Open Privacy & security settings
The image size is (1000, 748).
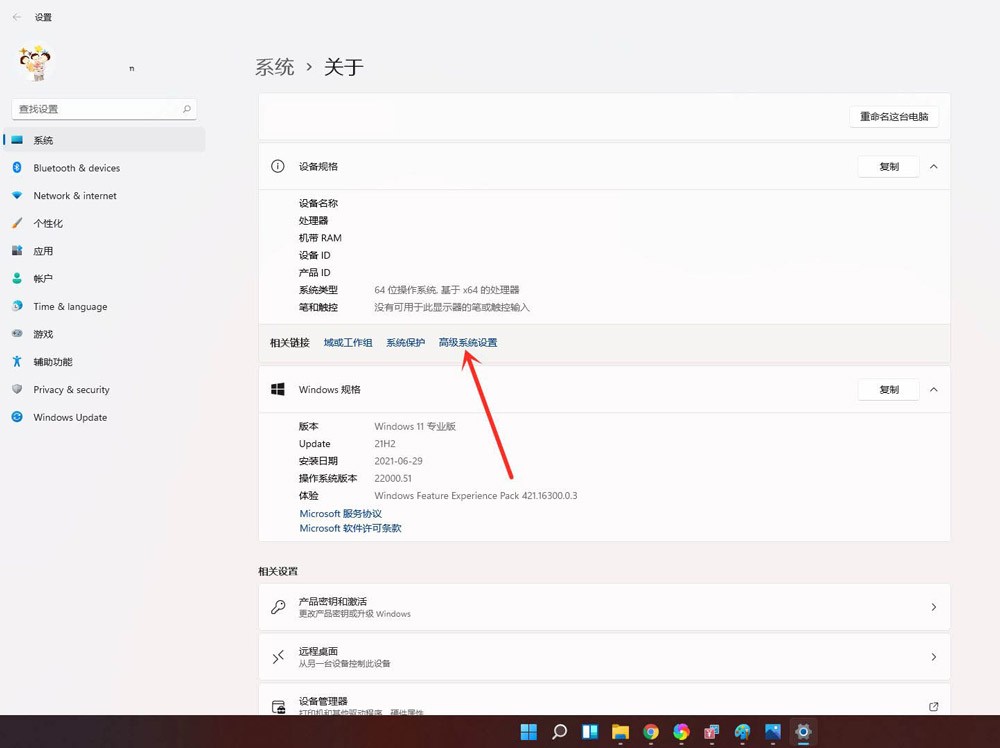point(70,390)
